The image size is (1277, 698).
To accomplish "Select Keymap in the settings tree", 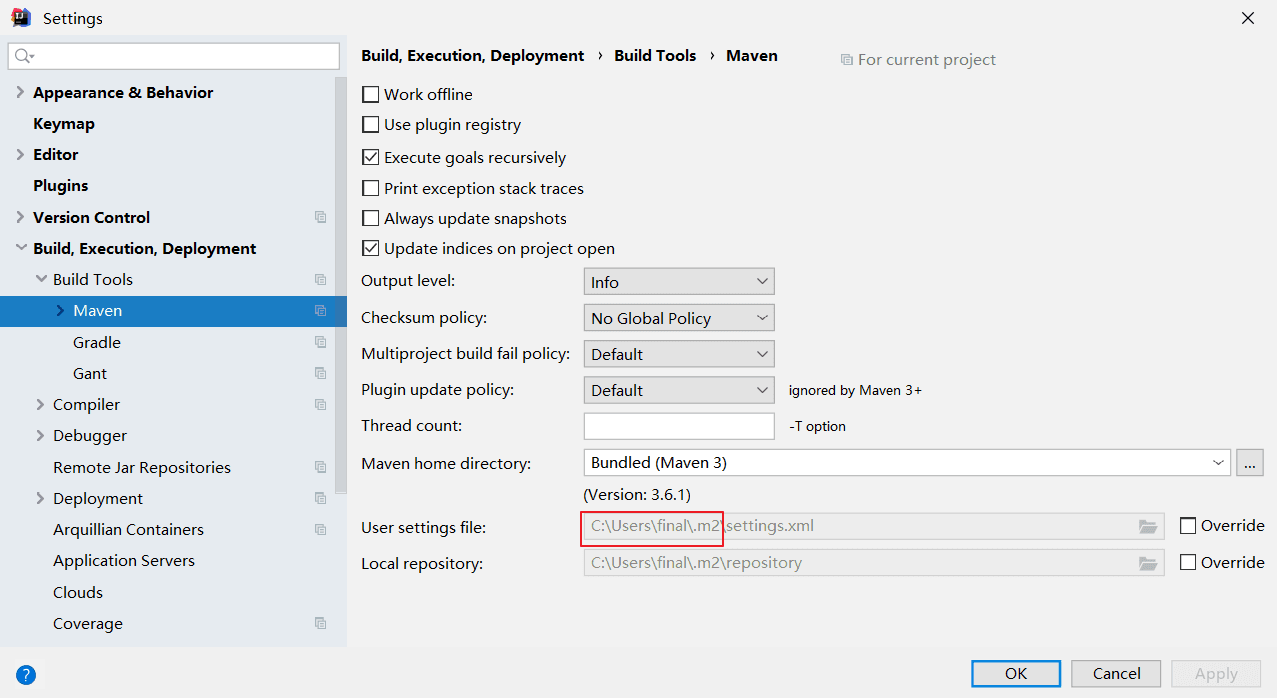I will [64, 124].
